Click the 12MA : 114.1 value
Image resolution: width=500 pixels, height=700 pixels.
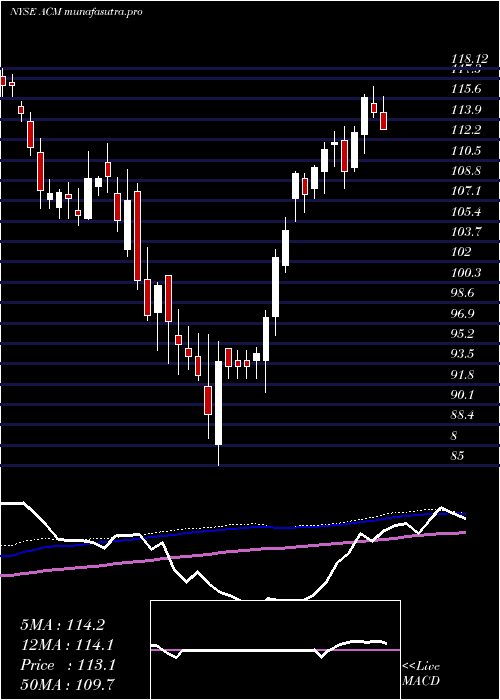coord(67,645)
